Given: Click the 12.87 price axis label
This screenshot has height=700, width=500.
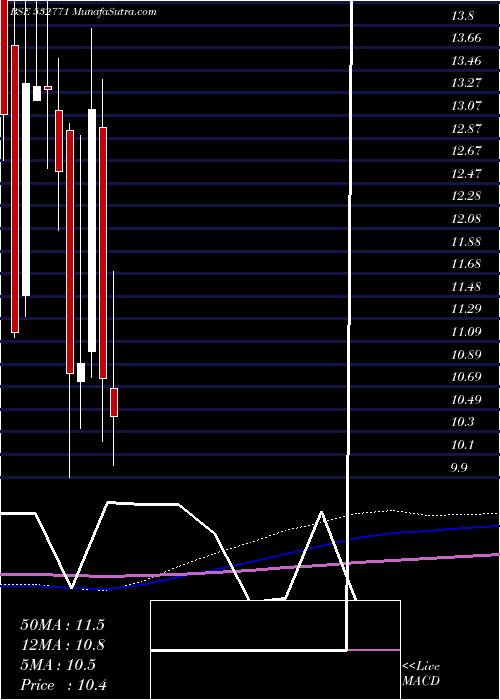Looking at the screenshot, I should click(466, 129).
